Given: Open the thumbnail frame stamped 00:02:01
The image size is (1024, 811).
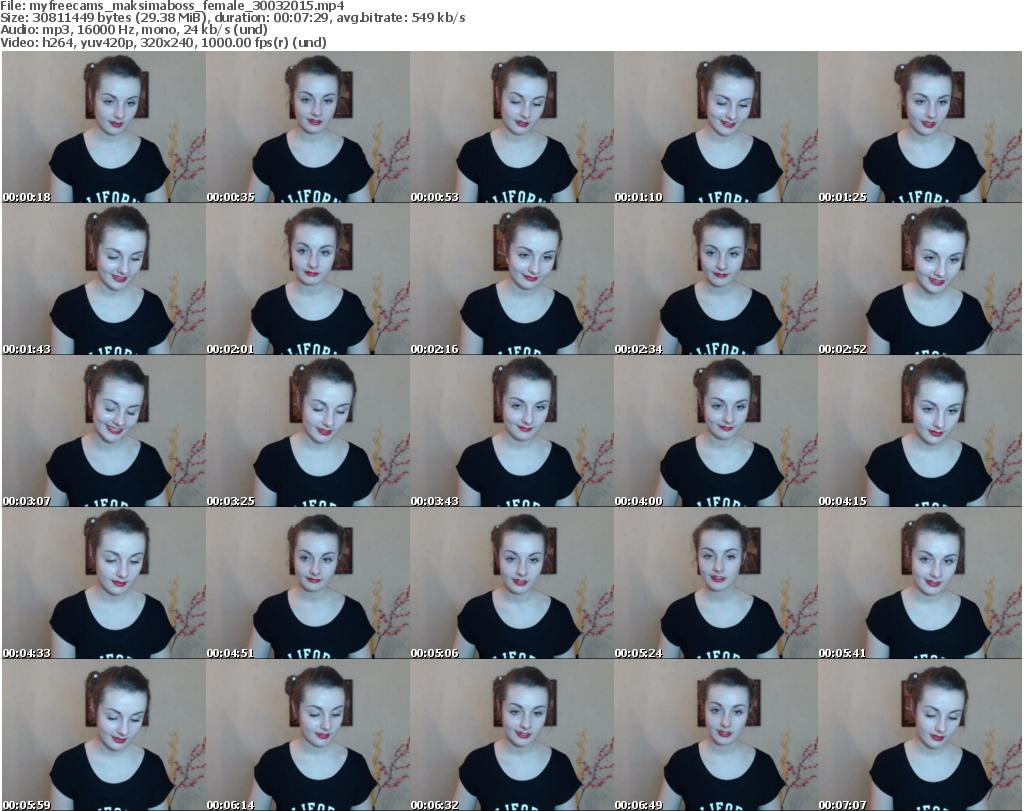Looking at the screenshot, I should click(x=308, y=279).
